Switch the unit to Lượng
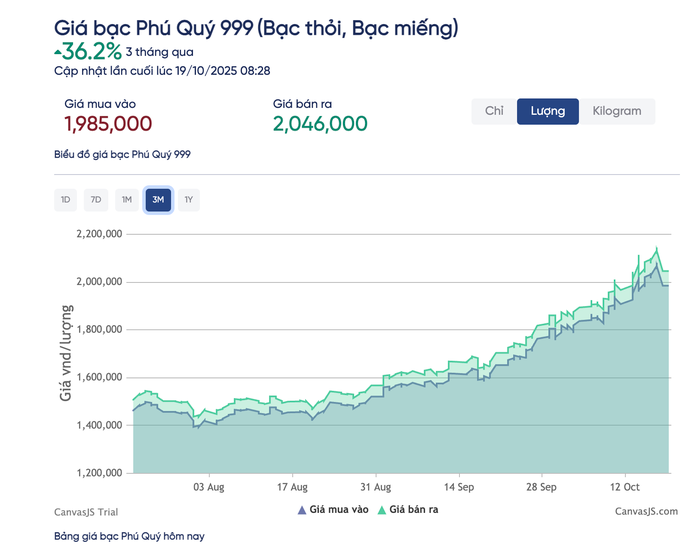698x546 pixels. 547,111
